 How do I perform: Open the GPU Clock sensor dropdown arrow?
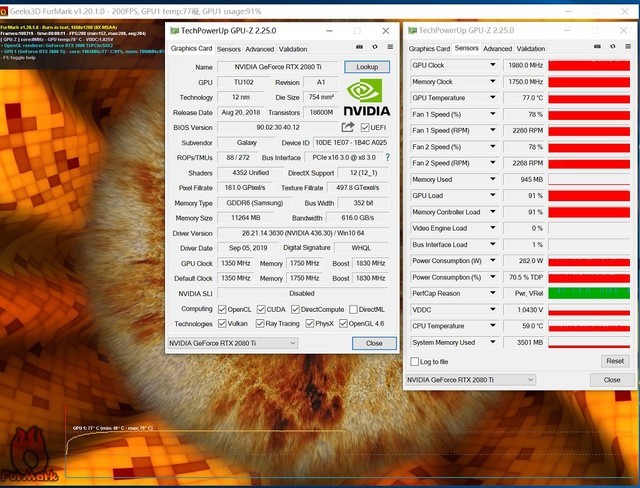[493, 65]
